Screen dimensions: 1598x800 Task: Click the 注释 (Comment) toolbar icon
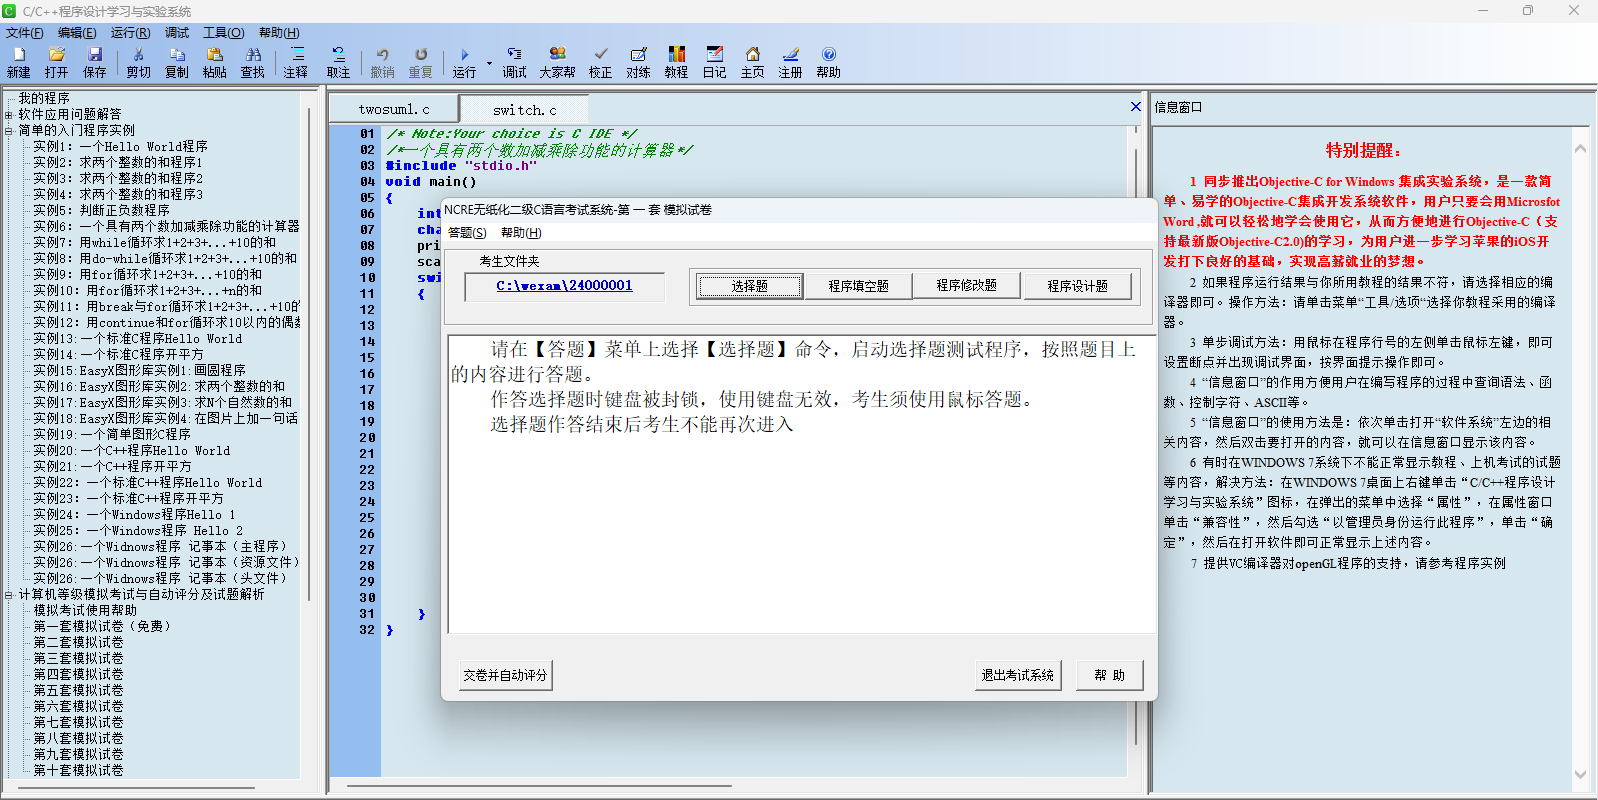click(296, 62)
